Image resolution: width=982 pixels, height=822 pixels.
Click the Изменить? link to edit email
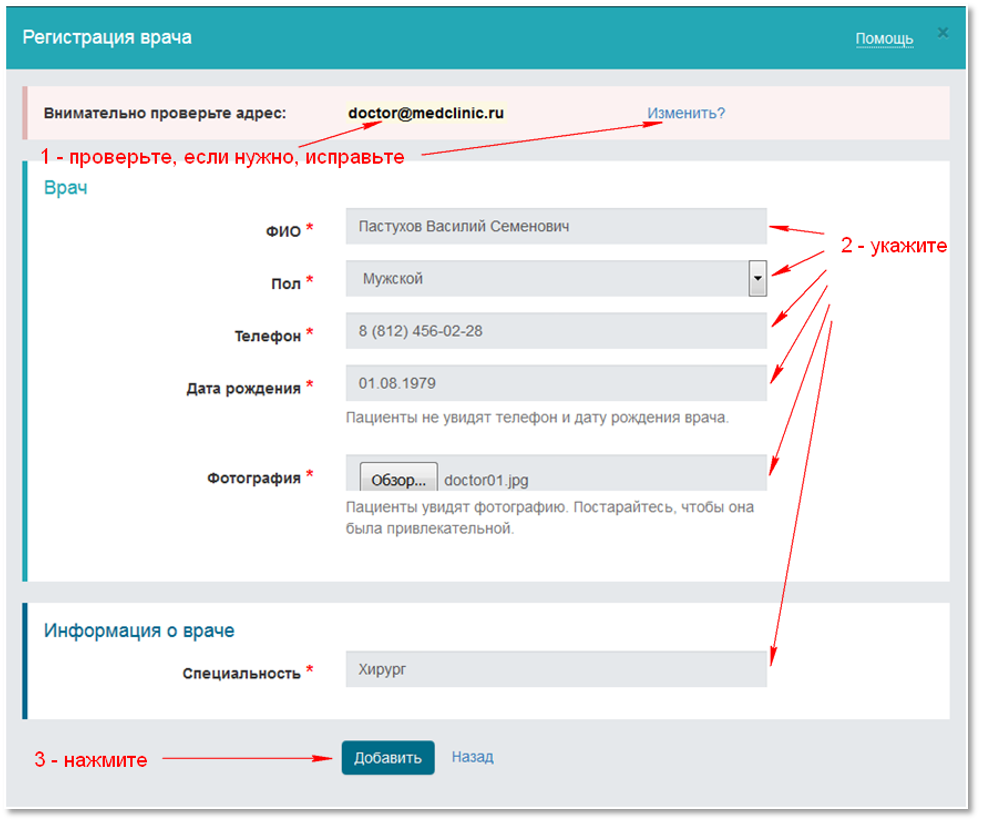[x=686, y=113]
